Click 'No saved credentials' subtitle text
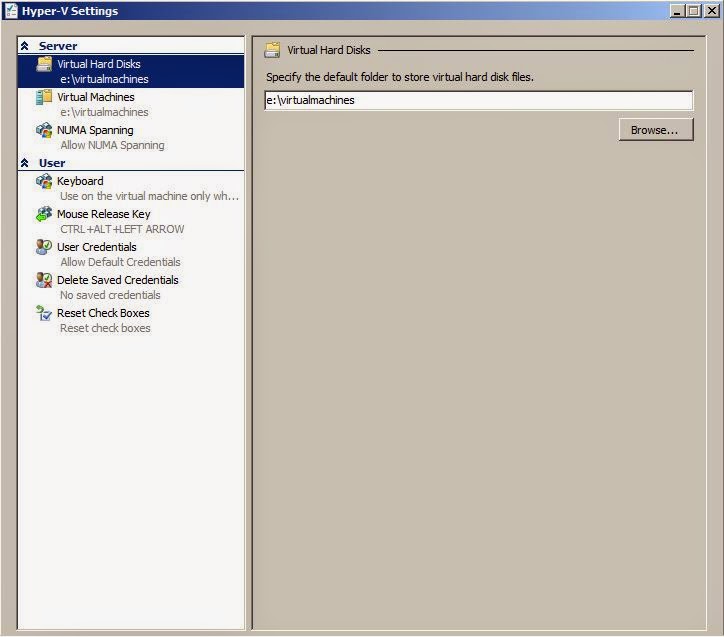 coord(110,295)
